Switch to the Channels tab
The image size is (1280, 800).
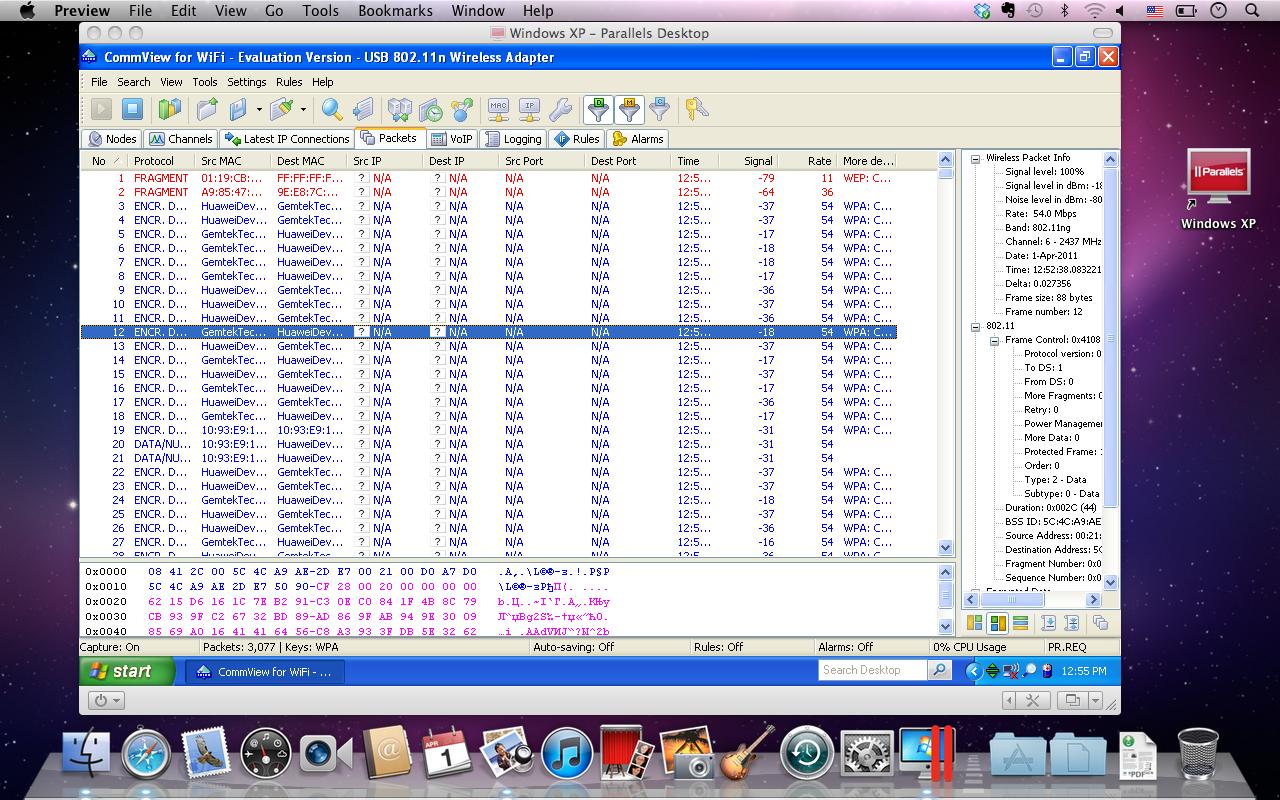(181, 139)
